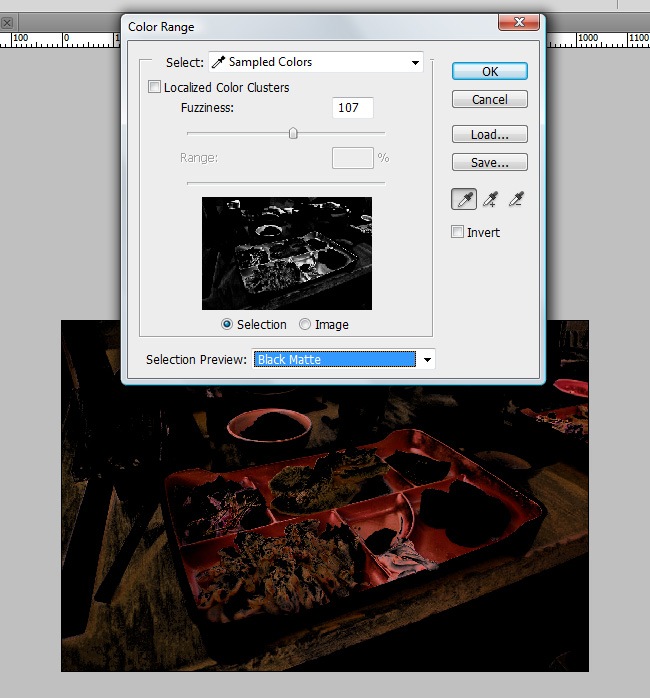Image resolution: width=650 pixels, height=698 pixels.
Task: Select the Selection radio button
Action: coord(227,325)
